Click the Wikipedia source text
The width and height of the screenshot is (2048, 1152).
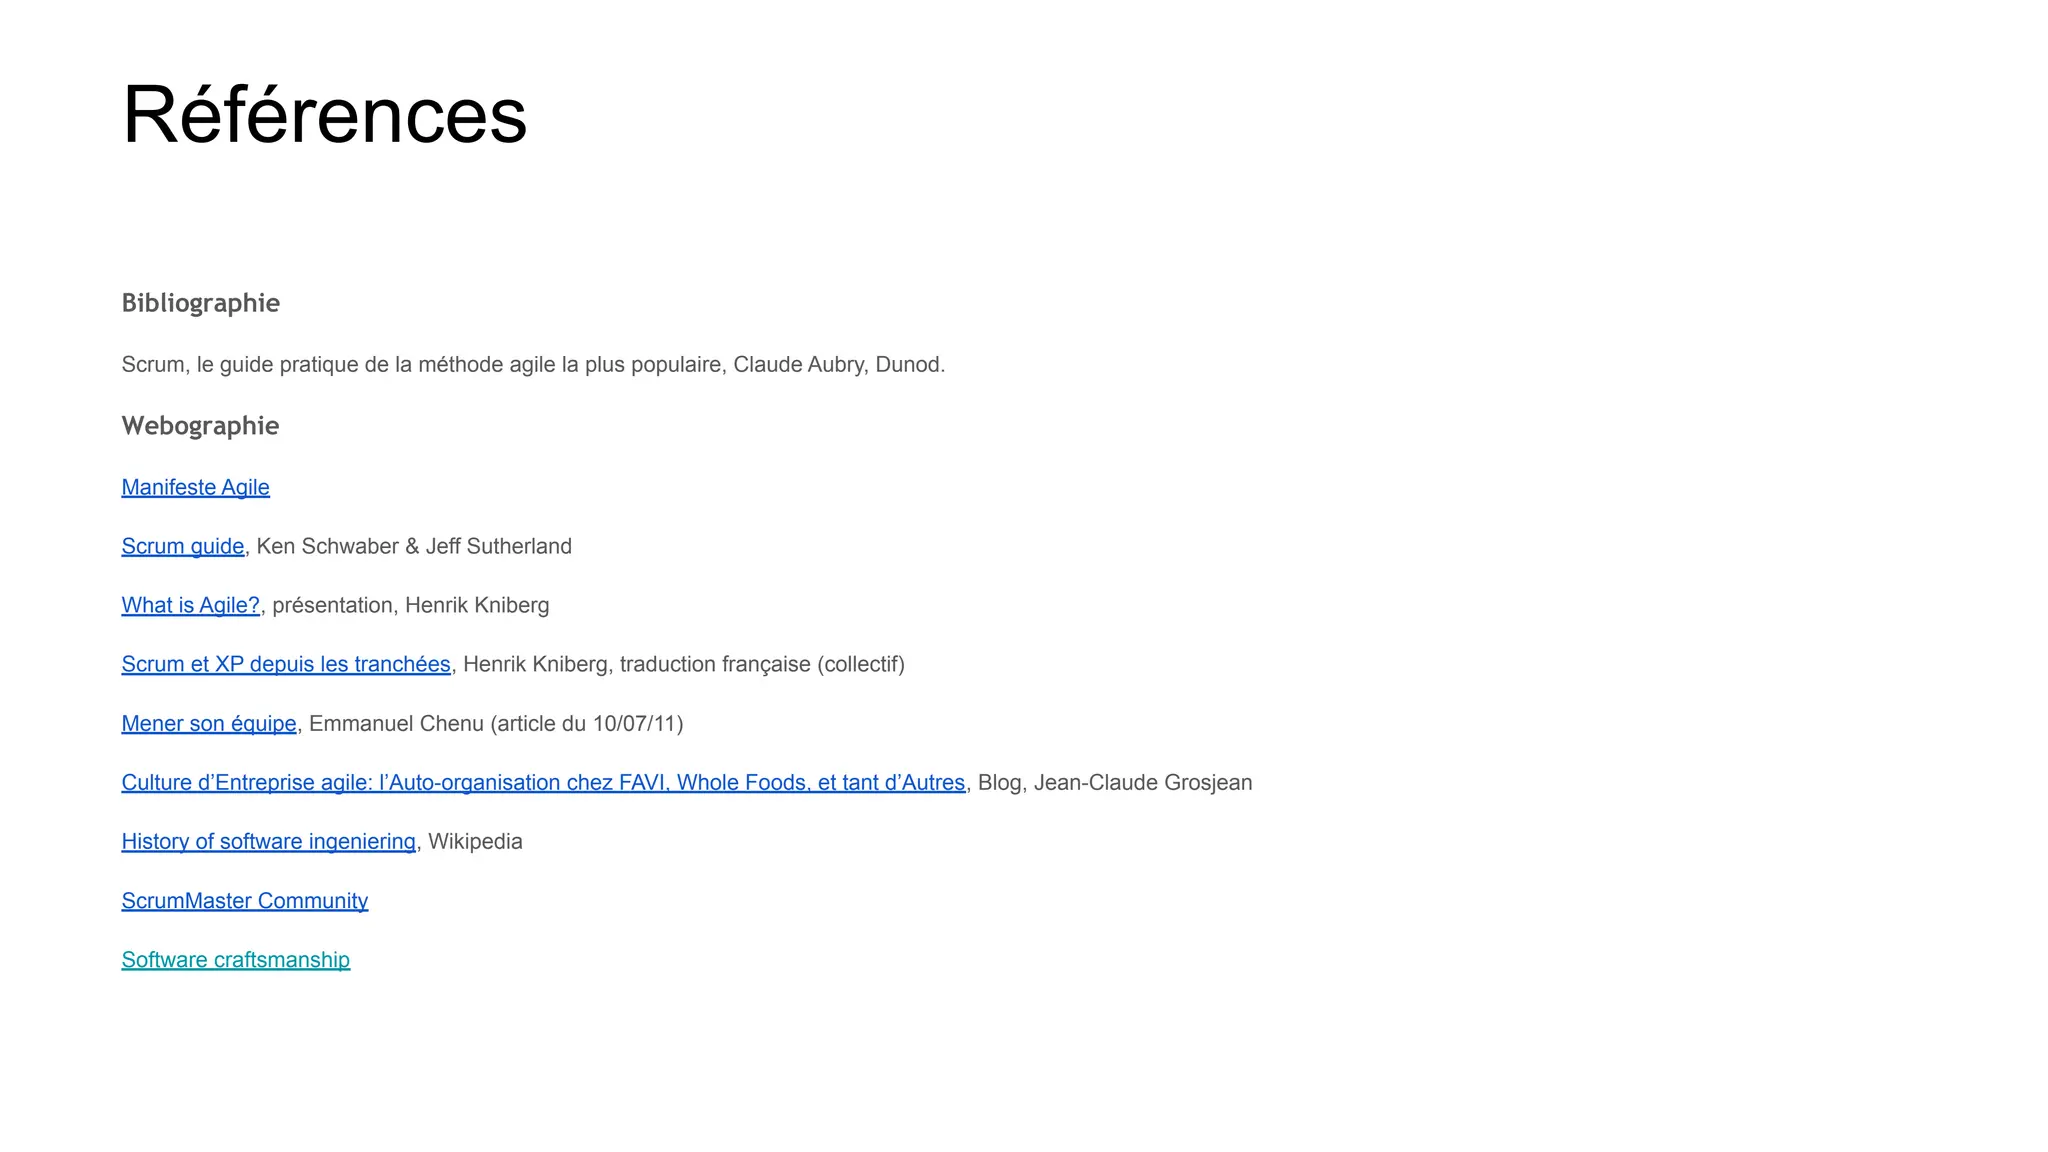pyautogui.click(x=475, y=841)
